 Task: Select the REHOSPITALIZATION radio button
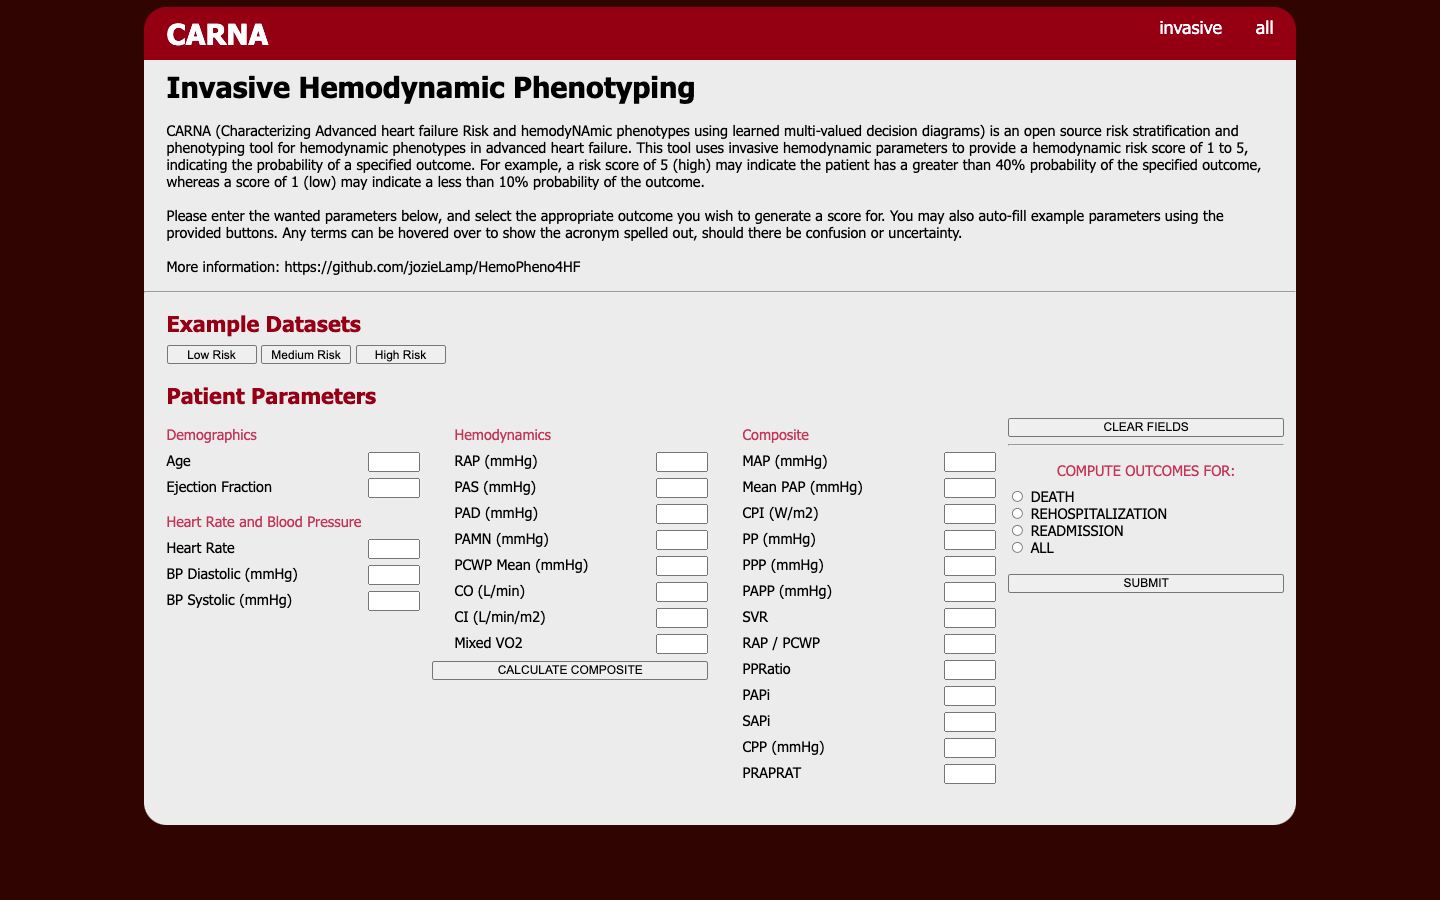pos(1017,514)
